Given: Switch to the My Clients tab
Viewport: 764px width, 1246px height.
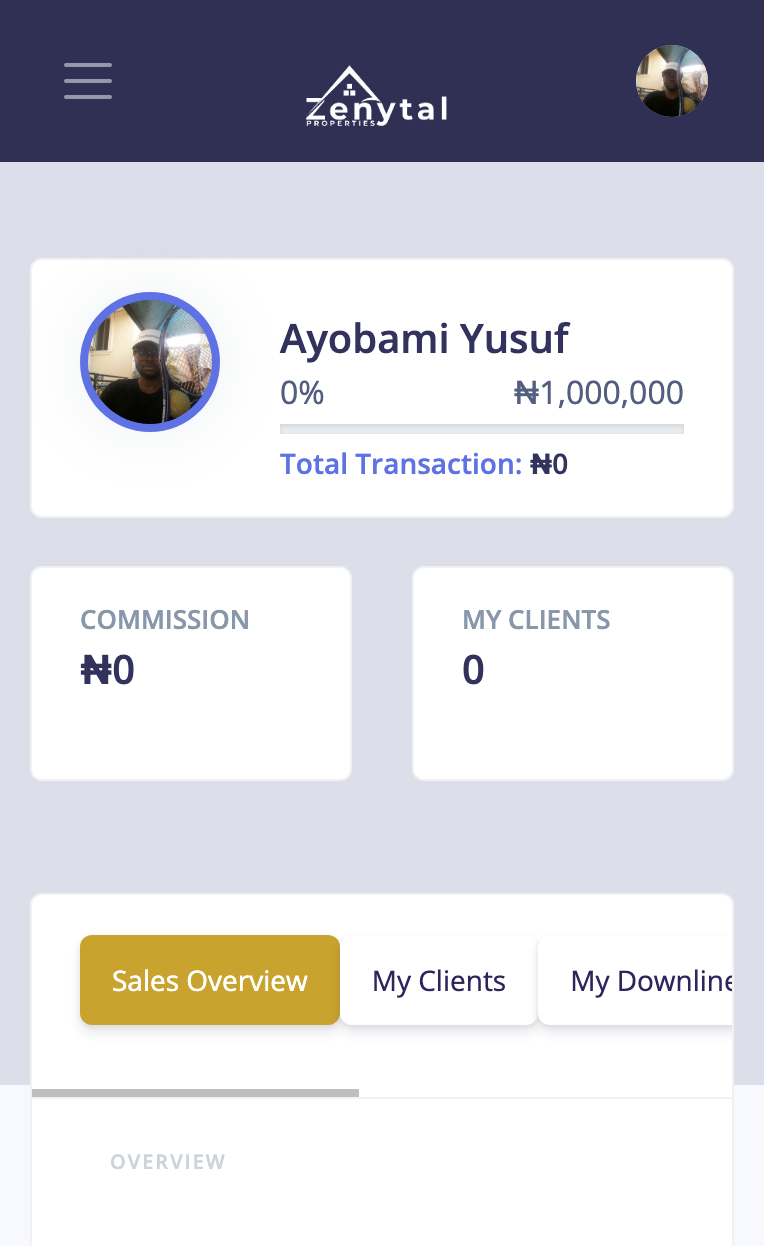Looking at the screenshot, I should [x=439, y=981].
